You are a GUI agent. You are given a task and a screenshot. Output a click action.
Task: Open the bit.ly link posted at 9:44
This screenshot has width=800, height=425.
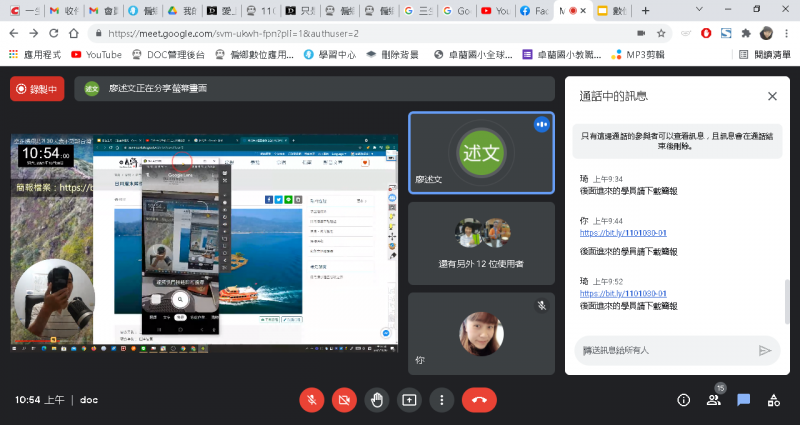(623, 233)
